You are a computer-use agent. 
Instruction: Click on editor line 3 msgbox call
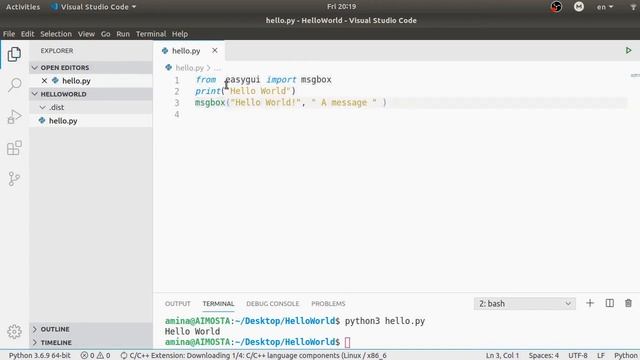pyautogui.click(x=291, y=102)
